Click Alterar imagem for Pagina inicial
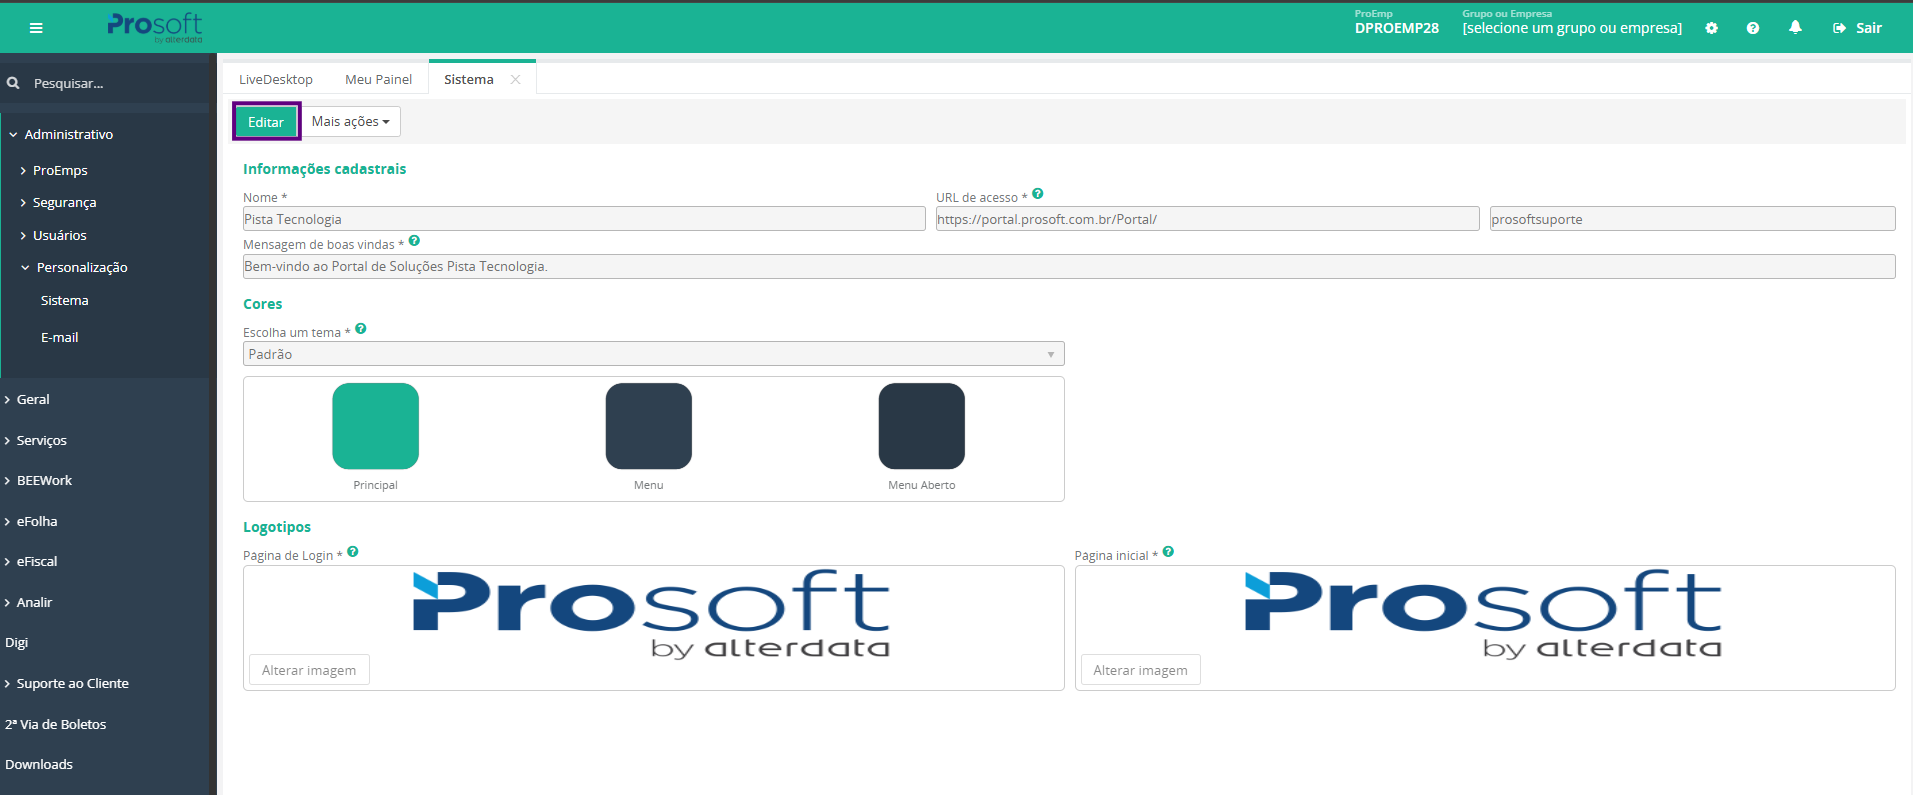Viewport: 1913px width, 795px height. tap(1140, 670)
